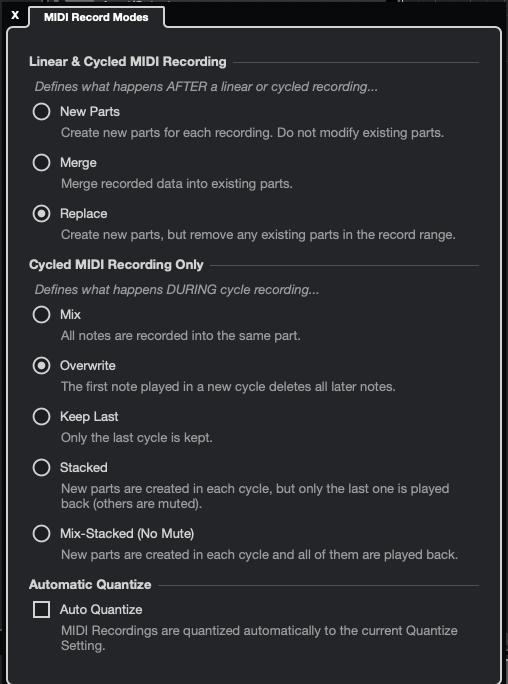The width and height of the screenshot is (508, 684).
Task: Click the MIDI Record Modes tab
Action: coord(96,17)
